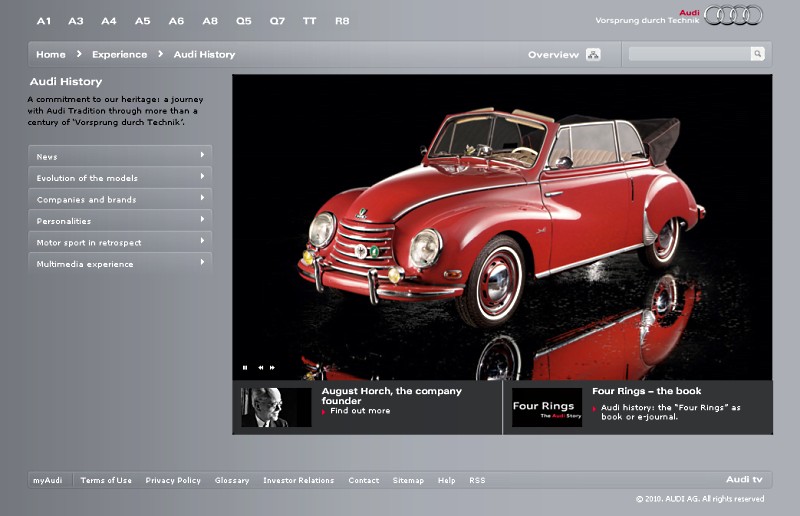Open the R8 model menu
800x516 pixels.
(x=342, y=21)
